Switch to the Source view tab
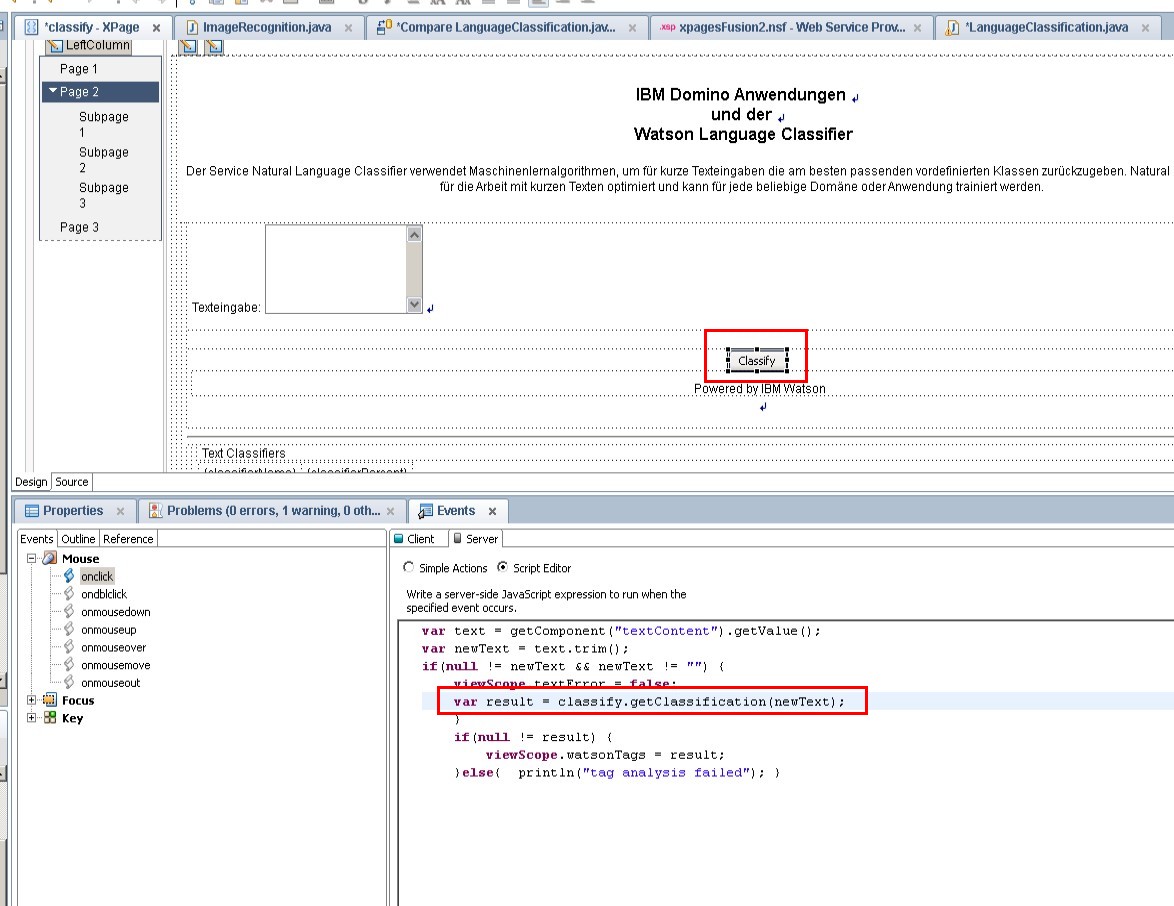Image resolution: width=1174 pixels, height=906 pixels. [x=72, y=482]
